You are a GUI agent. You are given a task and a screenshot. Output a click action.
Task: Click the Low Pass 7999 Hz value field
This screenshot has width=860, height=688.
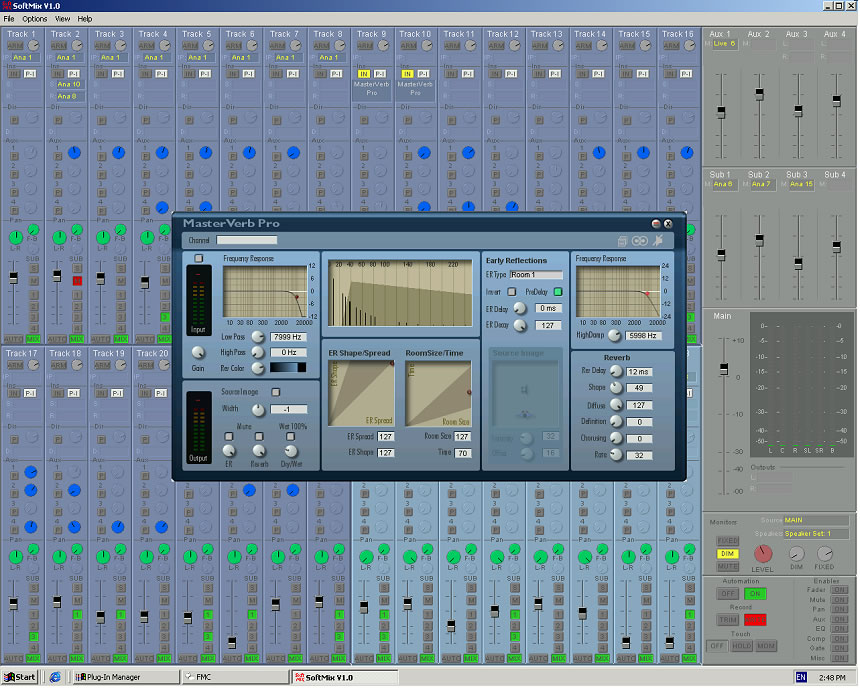tap(288, 337)
